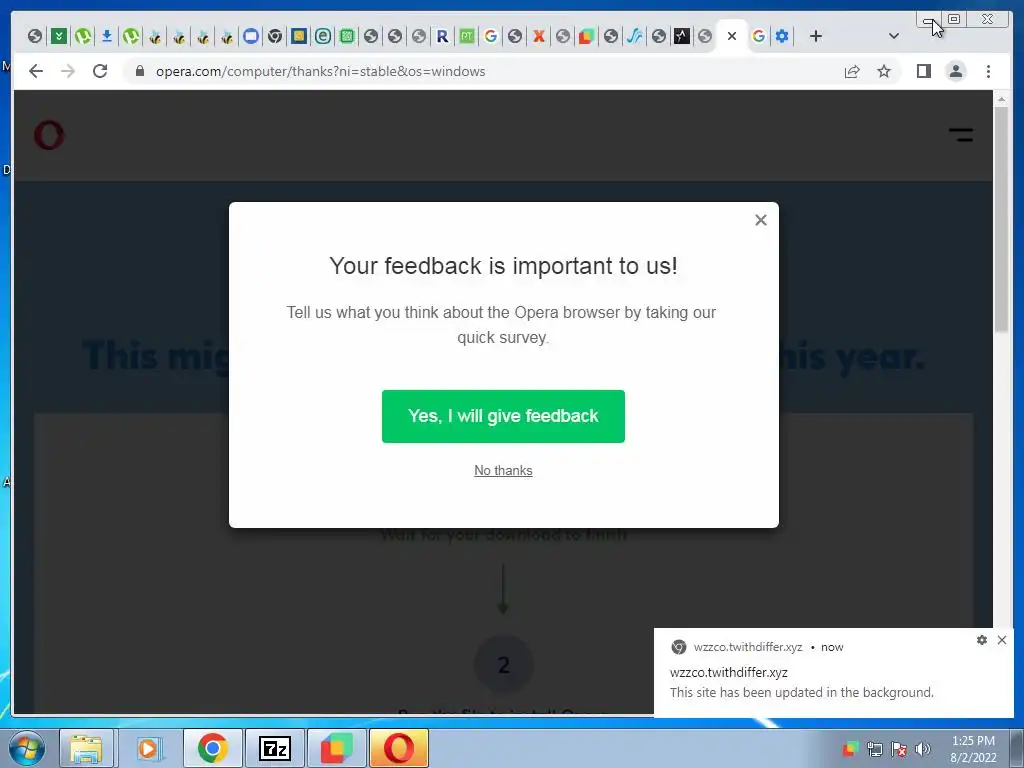
Task: Switch to the blue settings gear tab
Action: pos(782,36)
